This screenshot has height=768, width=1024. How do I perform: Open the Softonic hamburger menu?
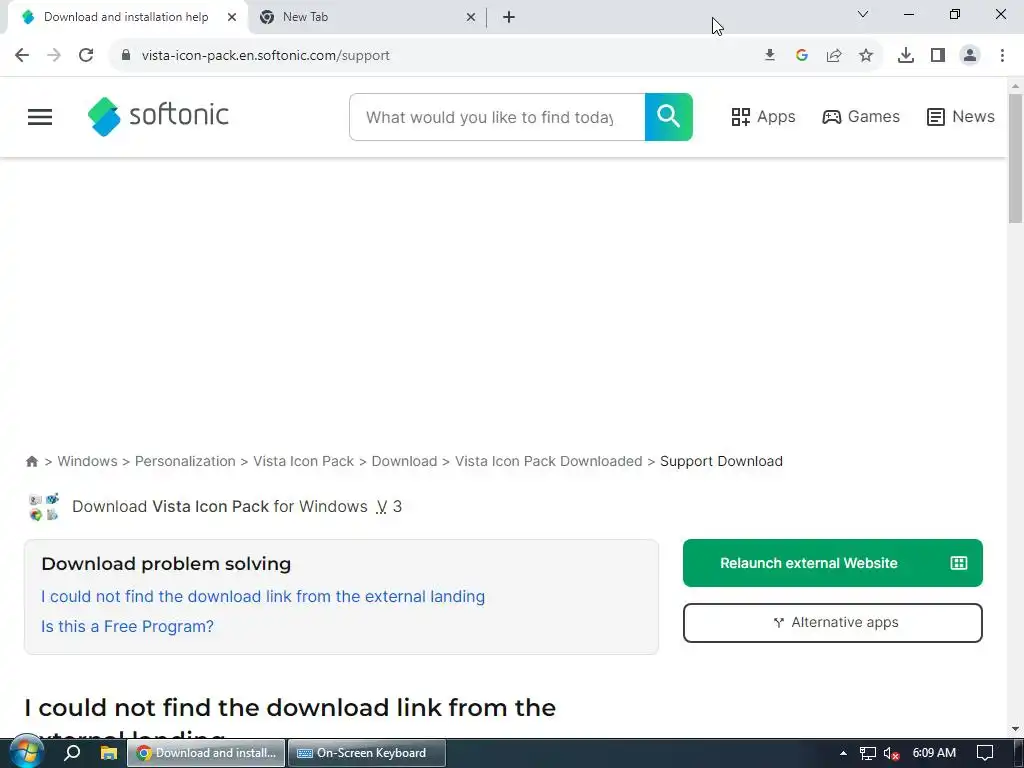click(x=40, y=117)
